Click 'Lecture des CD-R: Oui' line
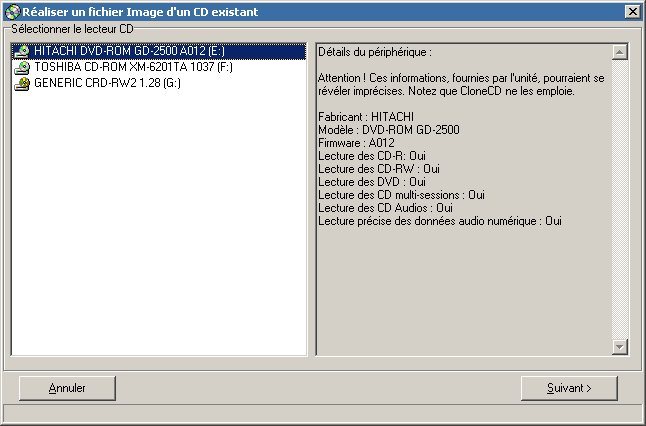The height and width of the screenshot is (426, 646). [x=372, y=156]
